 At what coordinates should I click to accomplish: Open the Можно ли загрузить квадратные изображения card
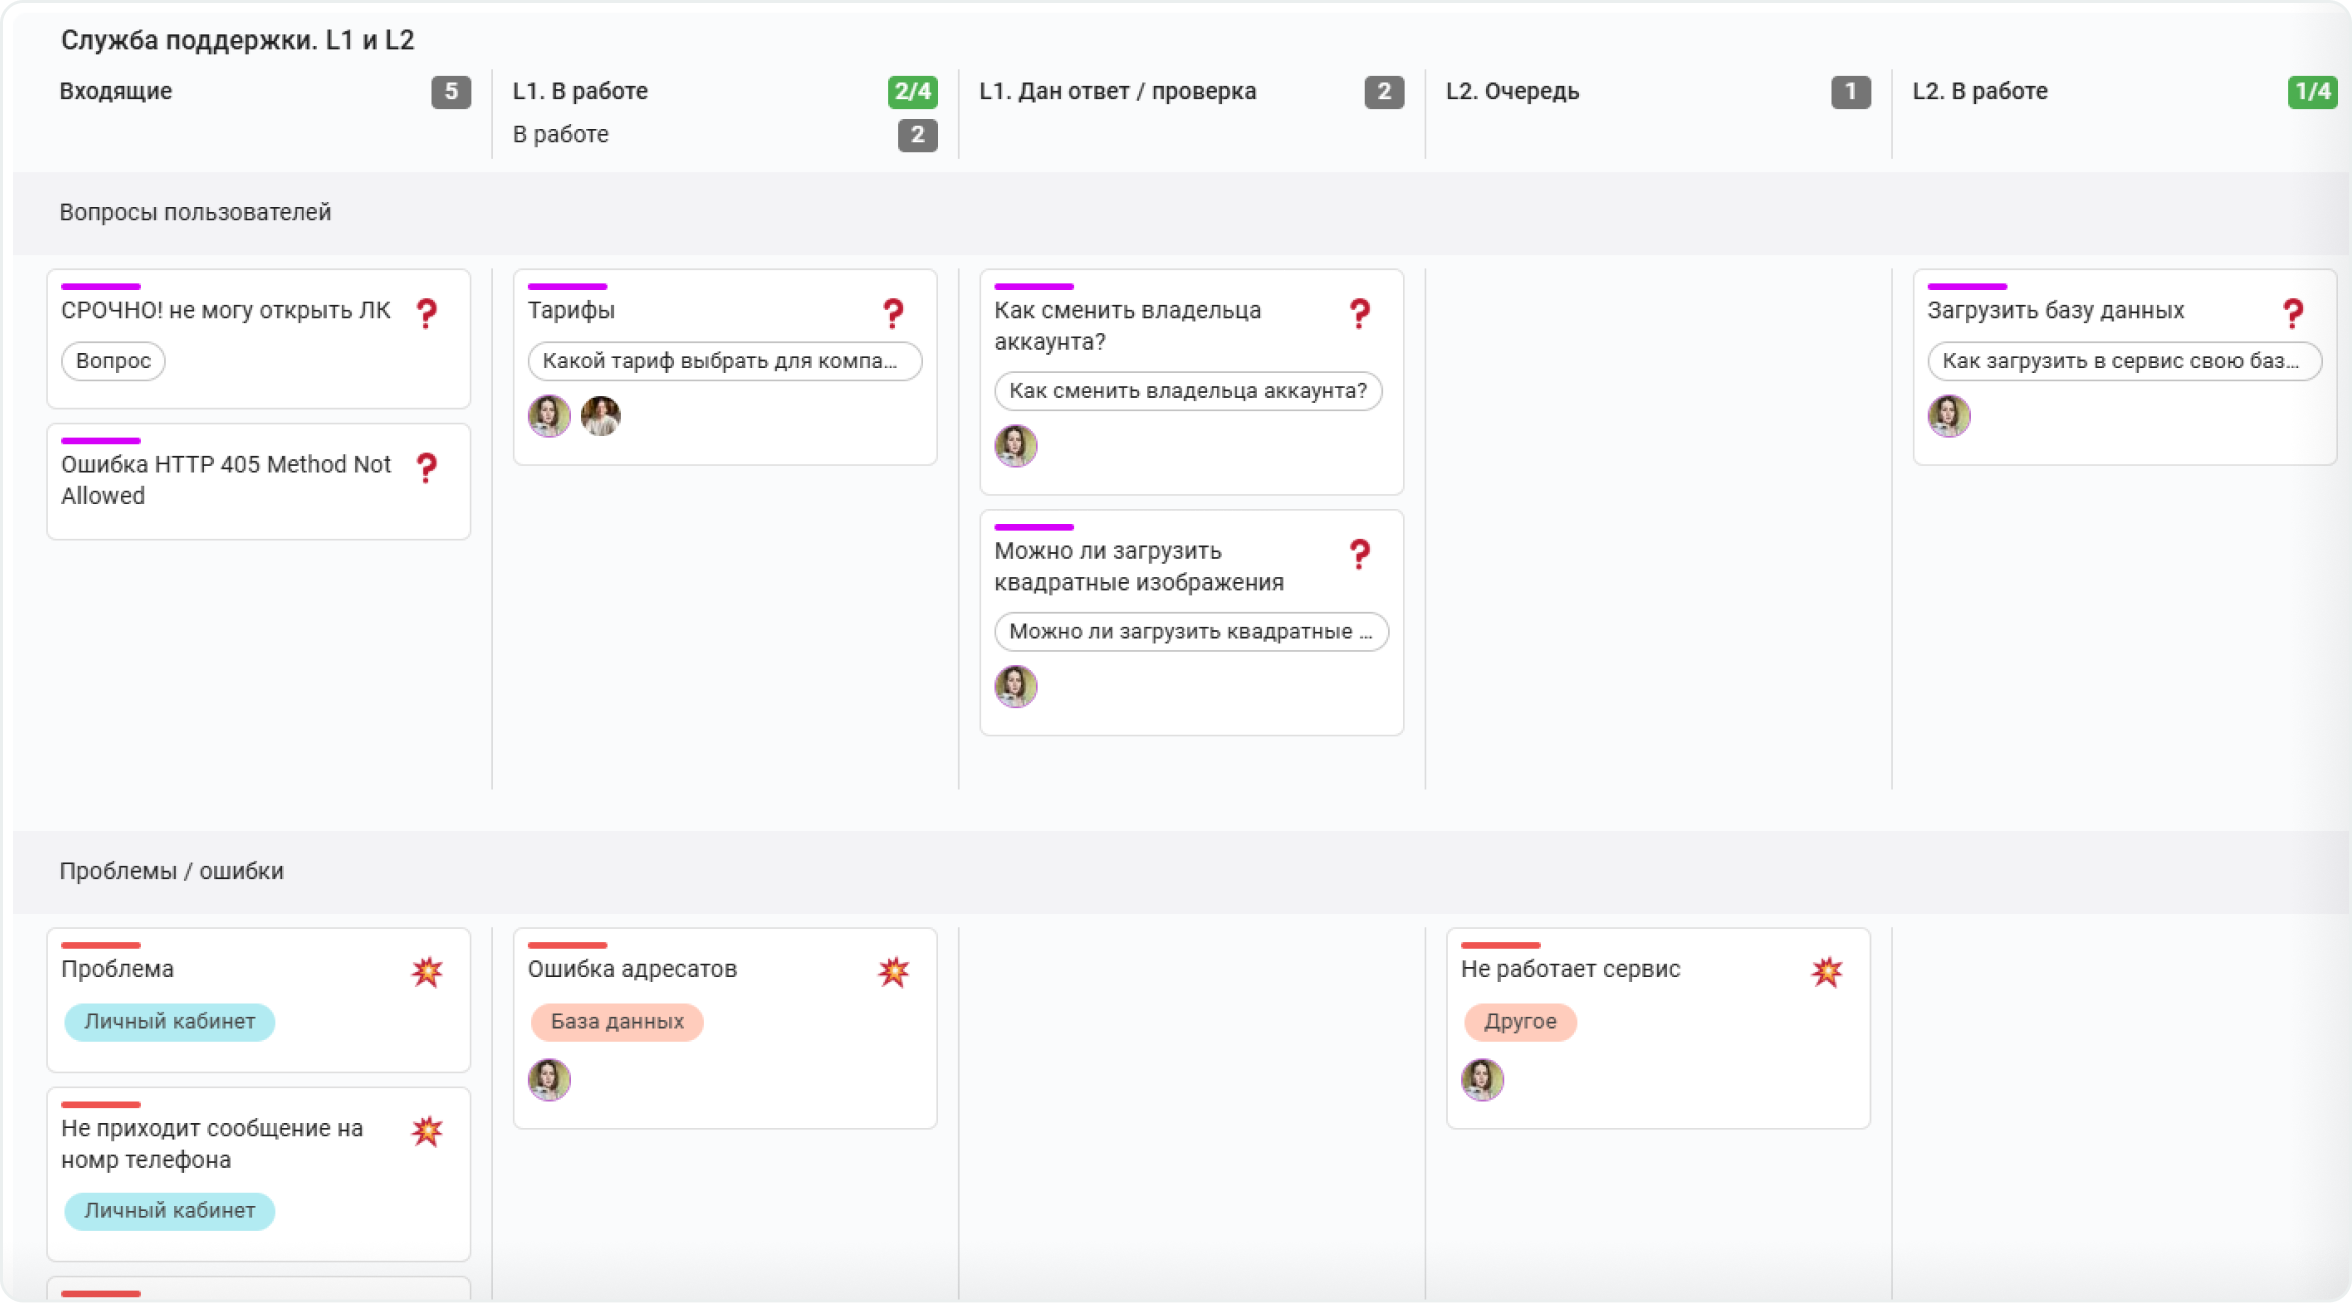(x=1192, y=622)
